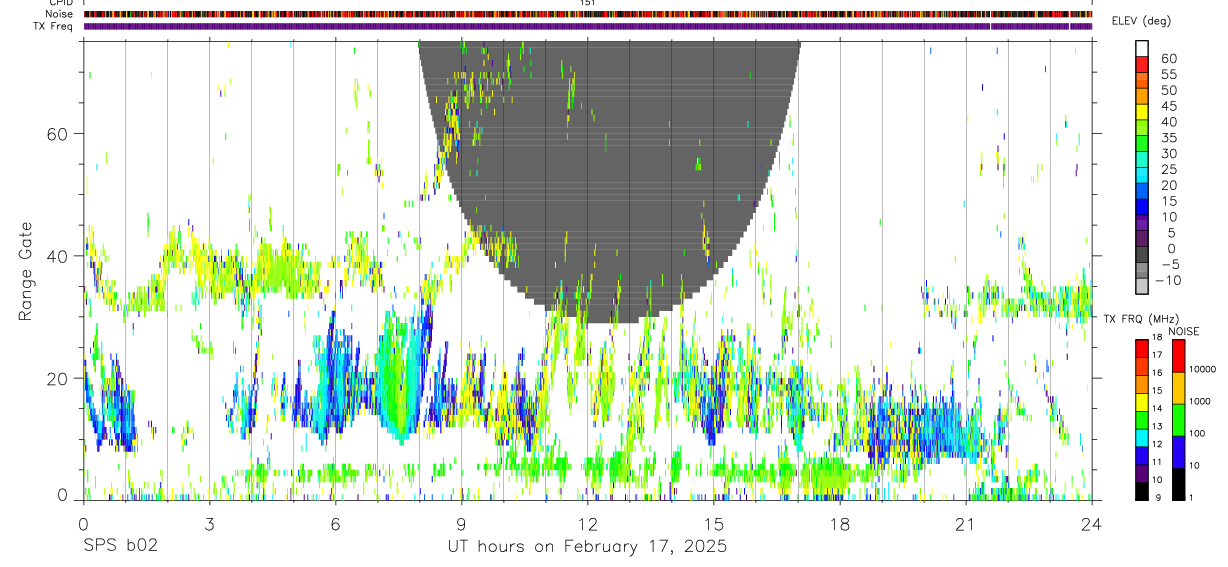
Task: Click the 21 hour tick label on UT axis
Action: pyautogui.click(x=965, y=524)
